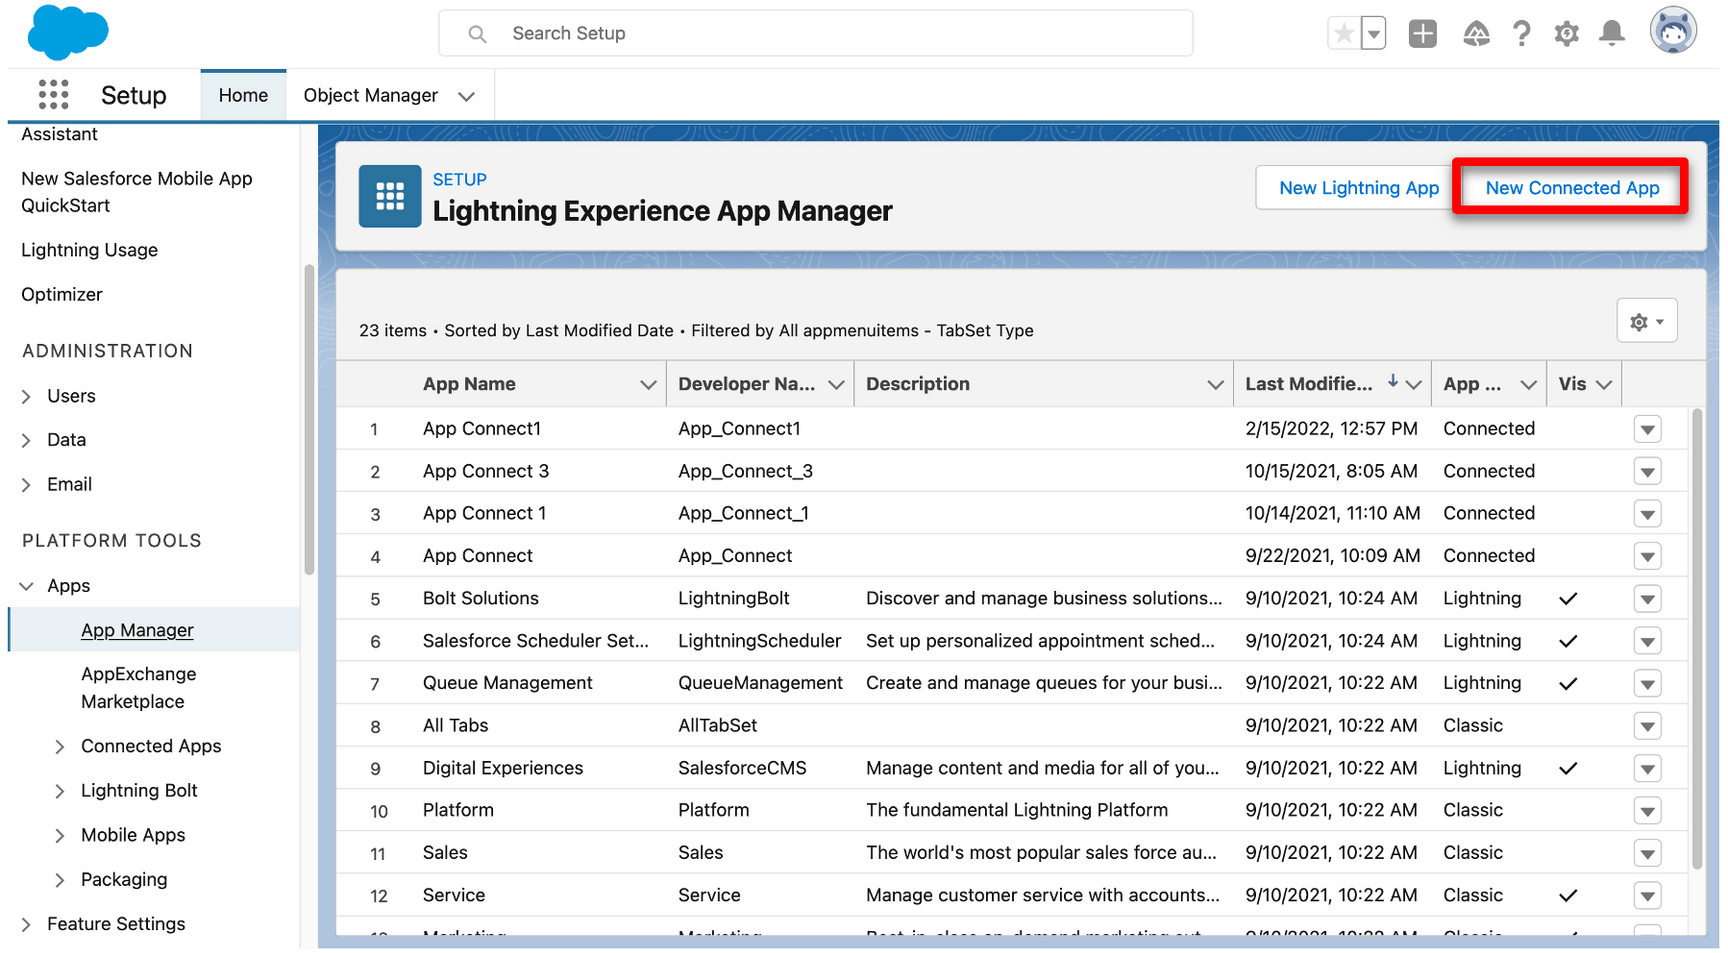1728x953 pixels.
Task: Click the New Connected App button
Action: 1571,187
